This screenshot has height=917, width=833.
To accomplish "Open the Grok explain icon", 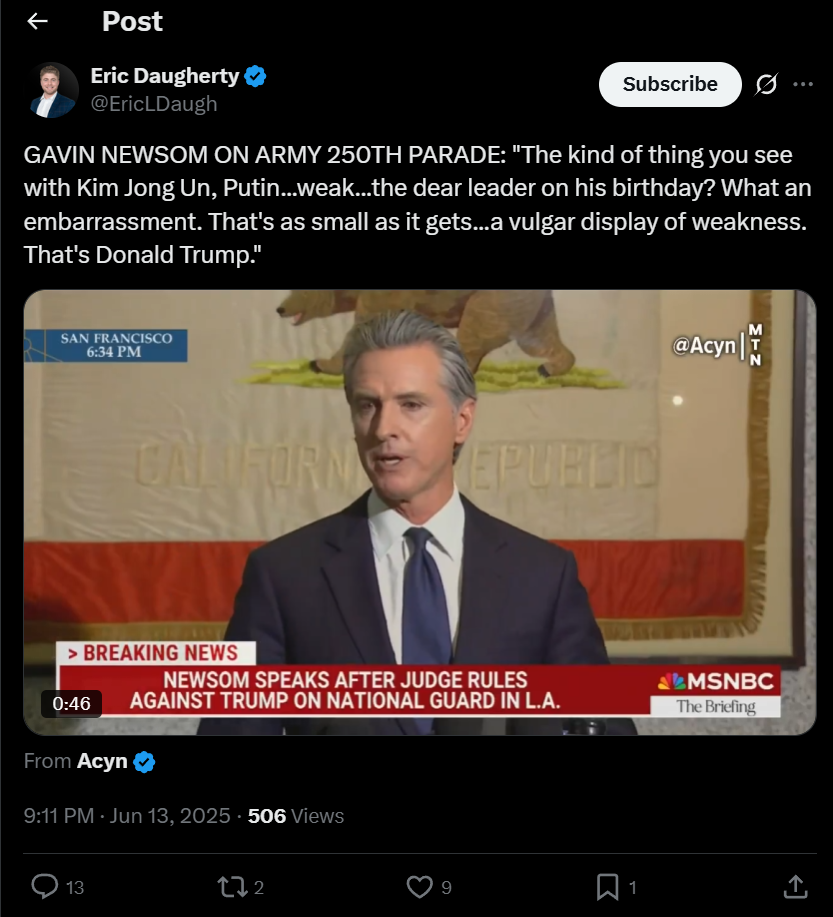I will (766, 84).
